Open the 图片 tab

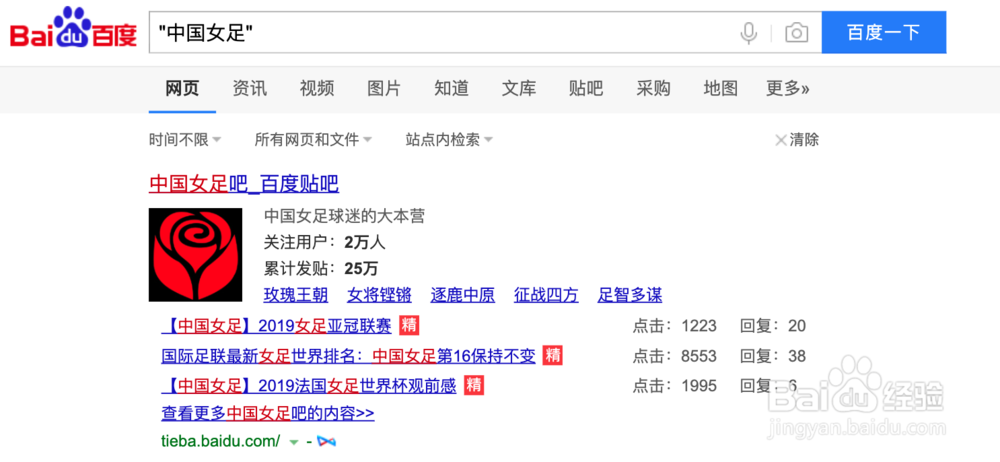[384, 88]
